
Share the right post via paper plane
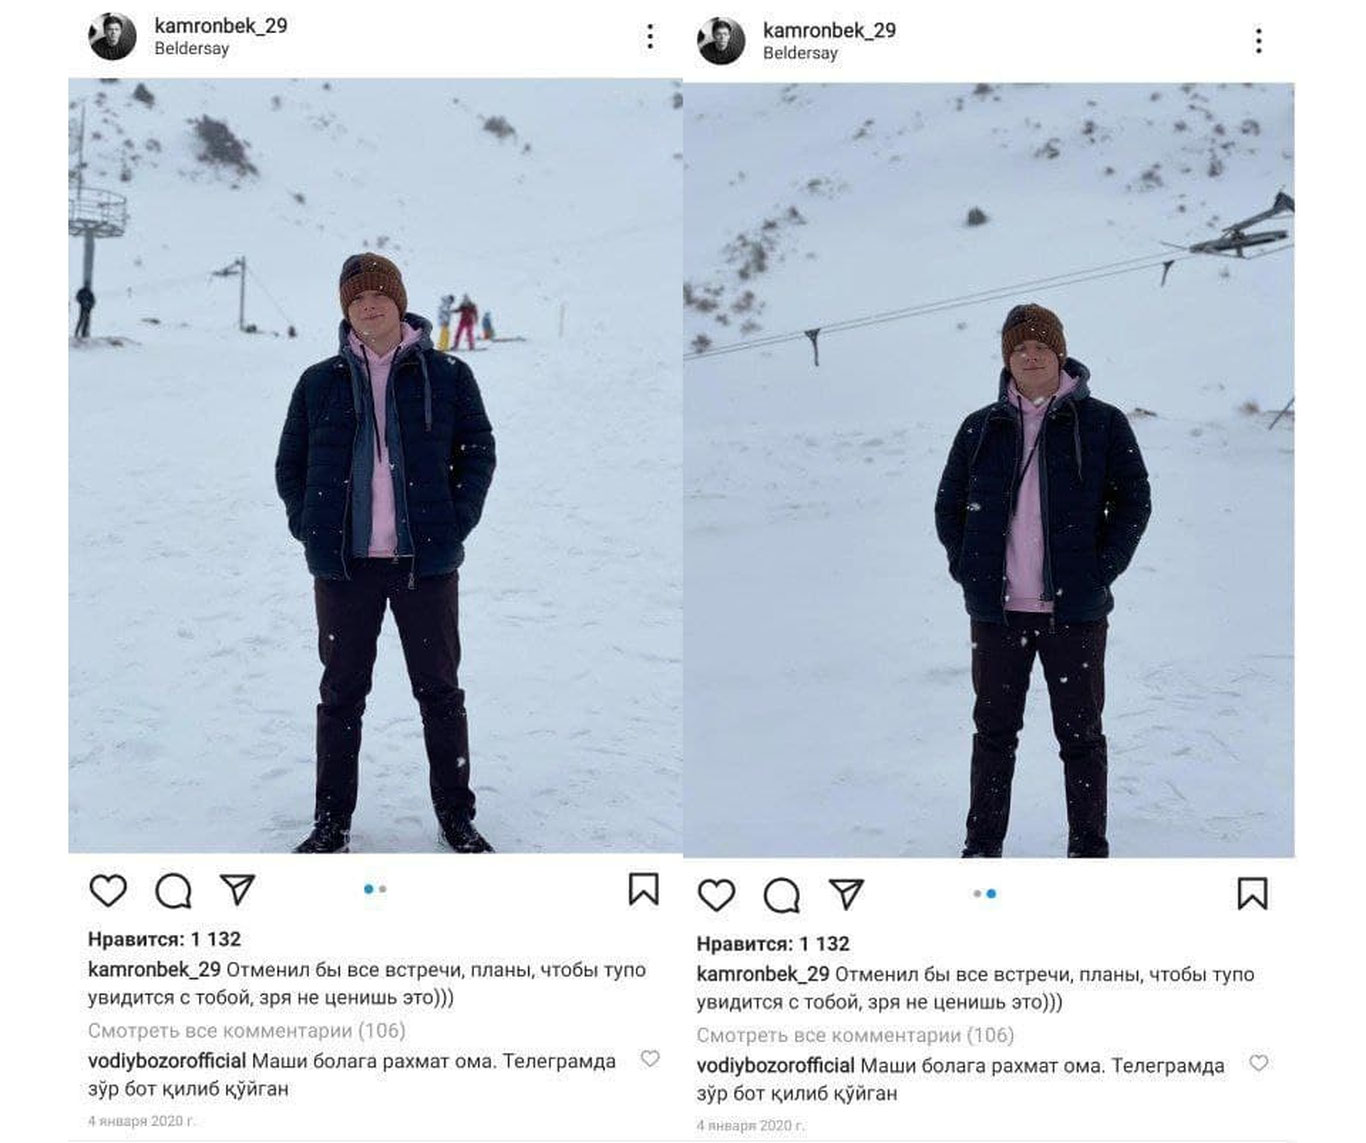pyautogui.click(x=846, y=894)
